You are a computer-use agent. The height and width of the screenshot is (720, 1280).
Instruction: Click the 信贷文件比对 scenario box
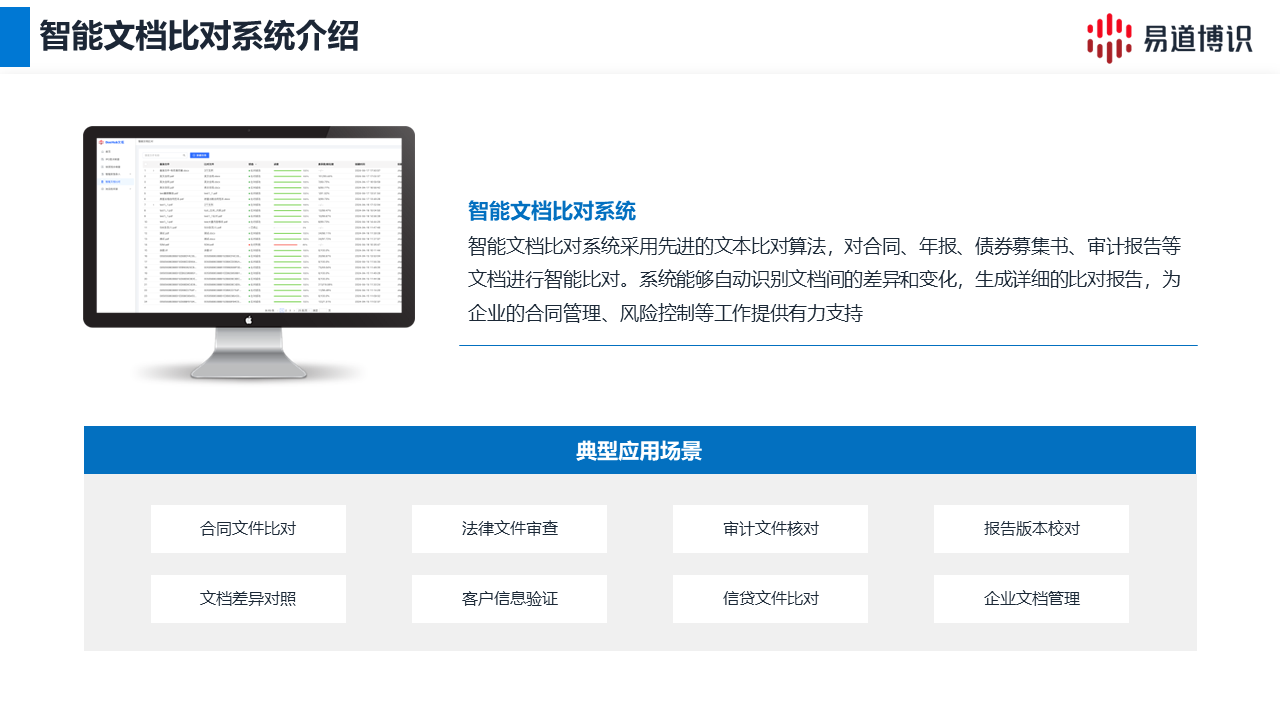770,599
